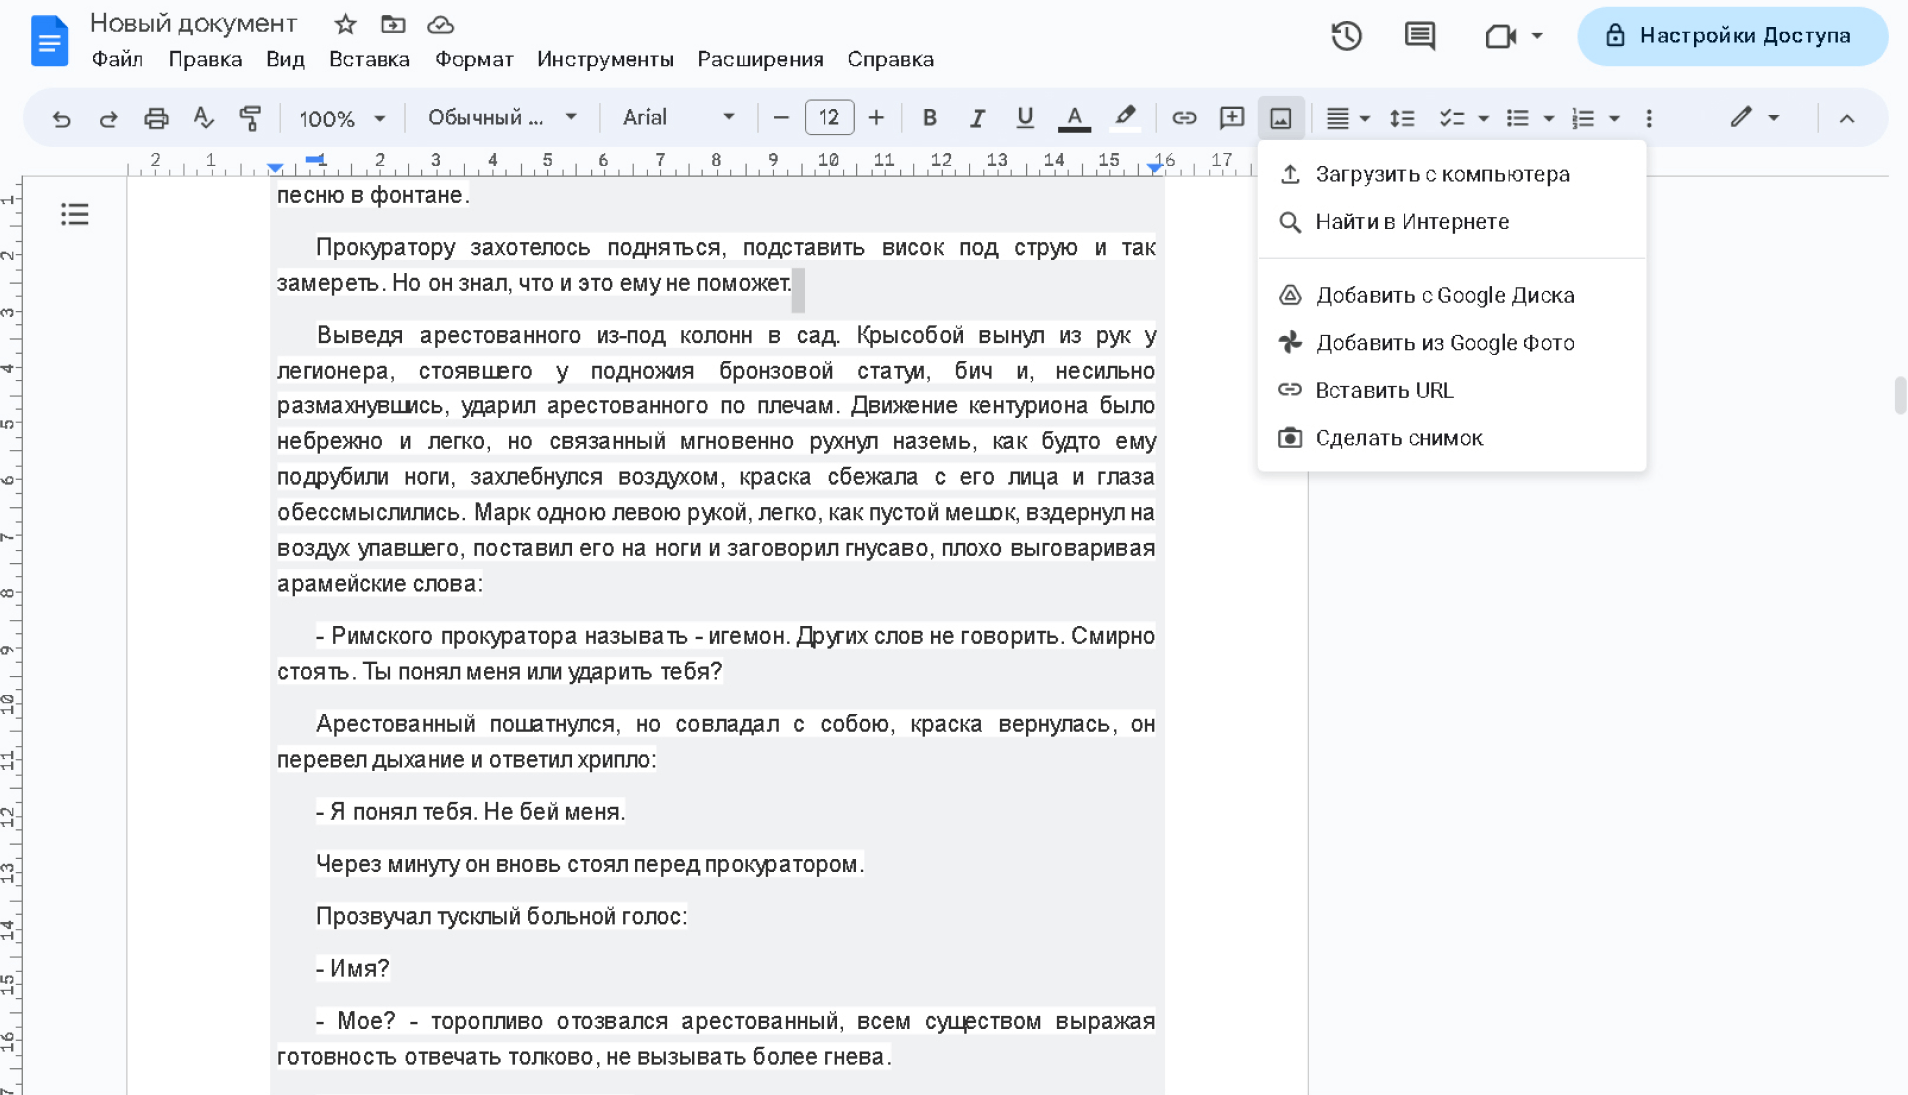The height and width of the screenshot is (1095, 1908).
Task: Click the font size field
Action: (x=829, y=118)
